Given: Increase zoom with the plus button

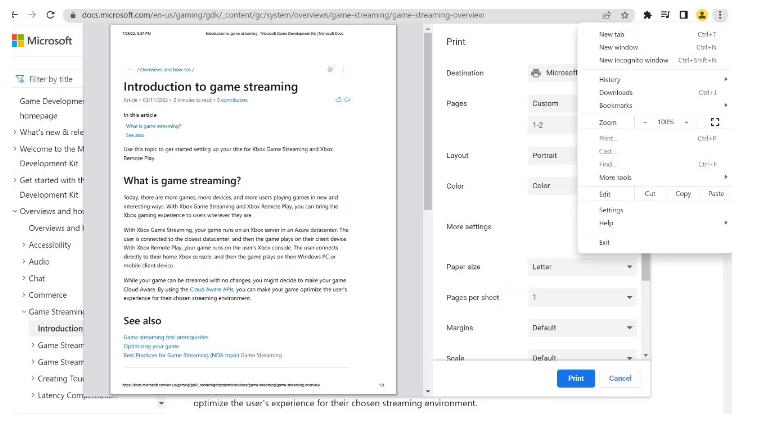Looking at the screenshot, I should coord(686,122).
